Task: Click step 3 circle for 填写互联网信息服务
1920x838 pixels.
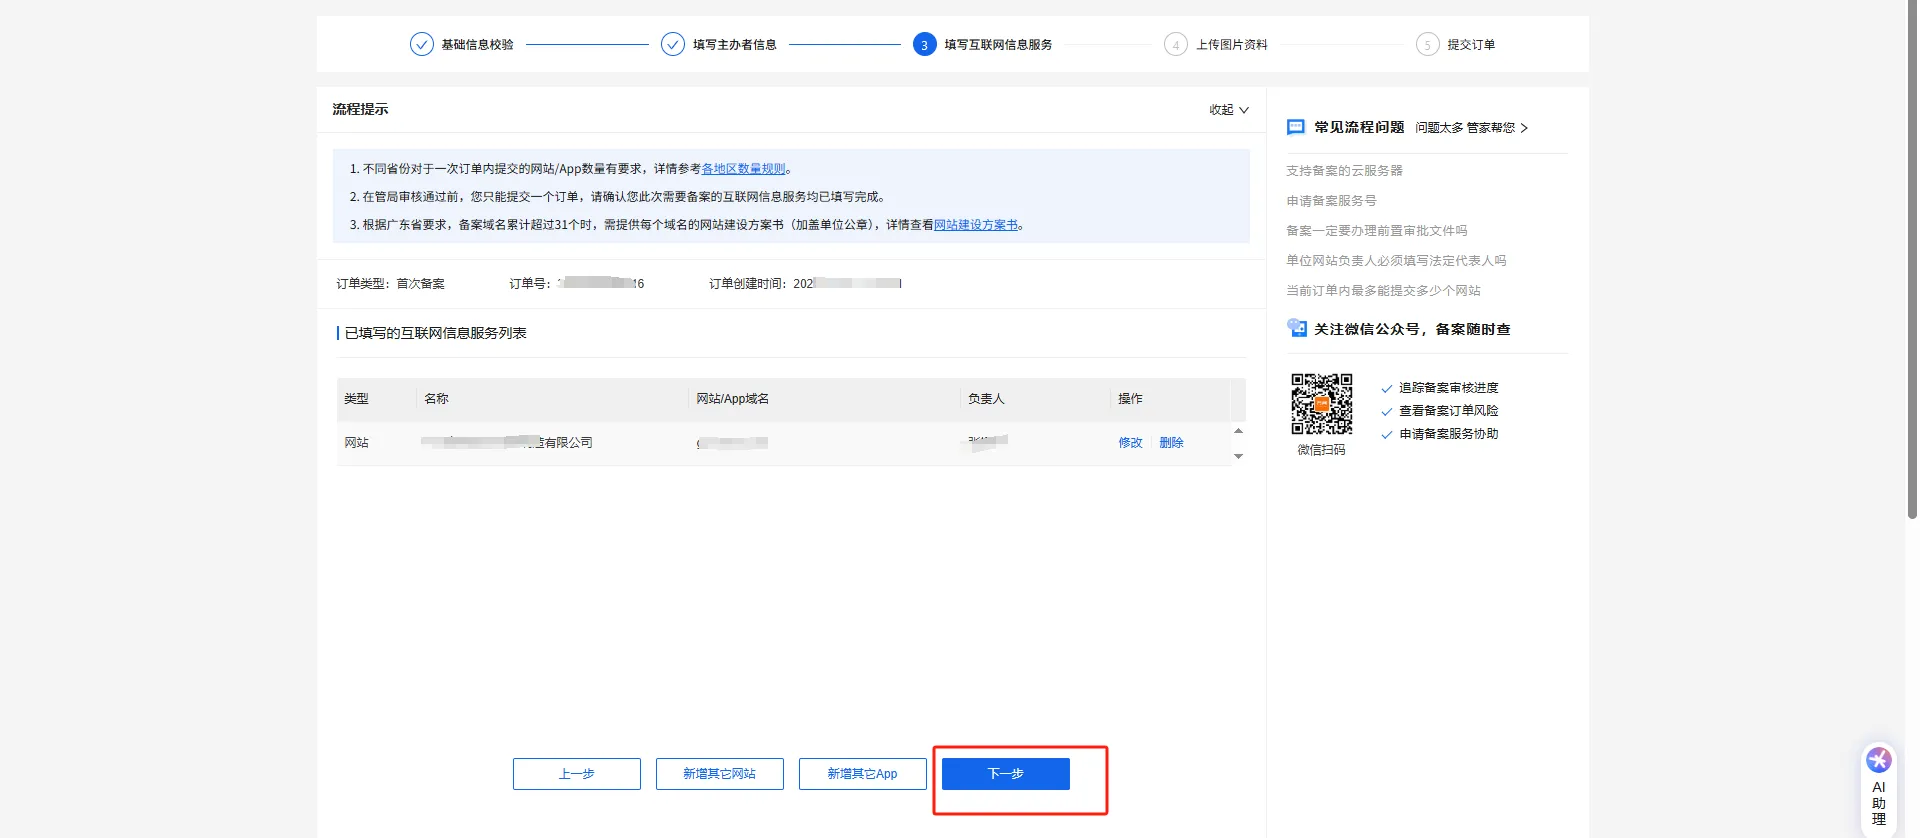Action: pyautogui.click(x=924, y=44)
